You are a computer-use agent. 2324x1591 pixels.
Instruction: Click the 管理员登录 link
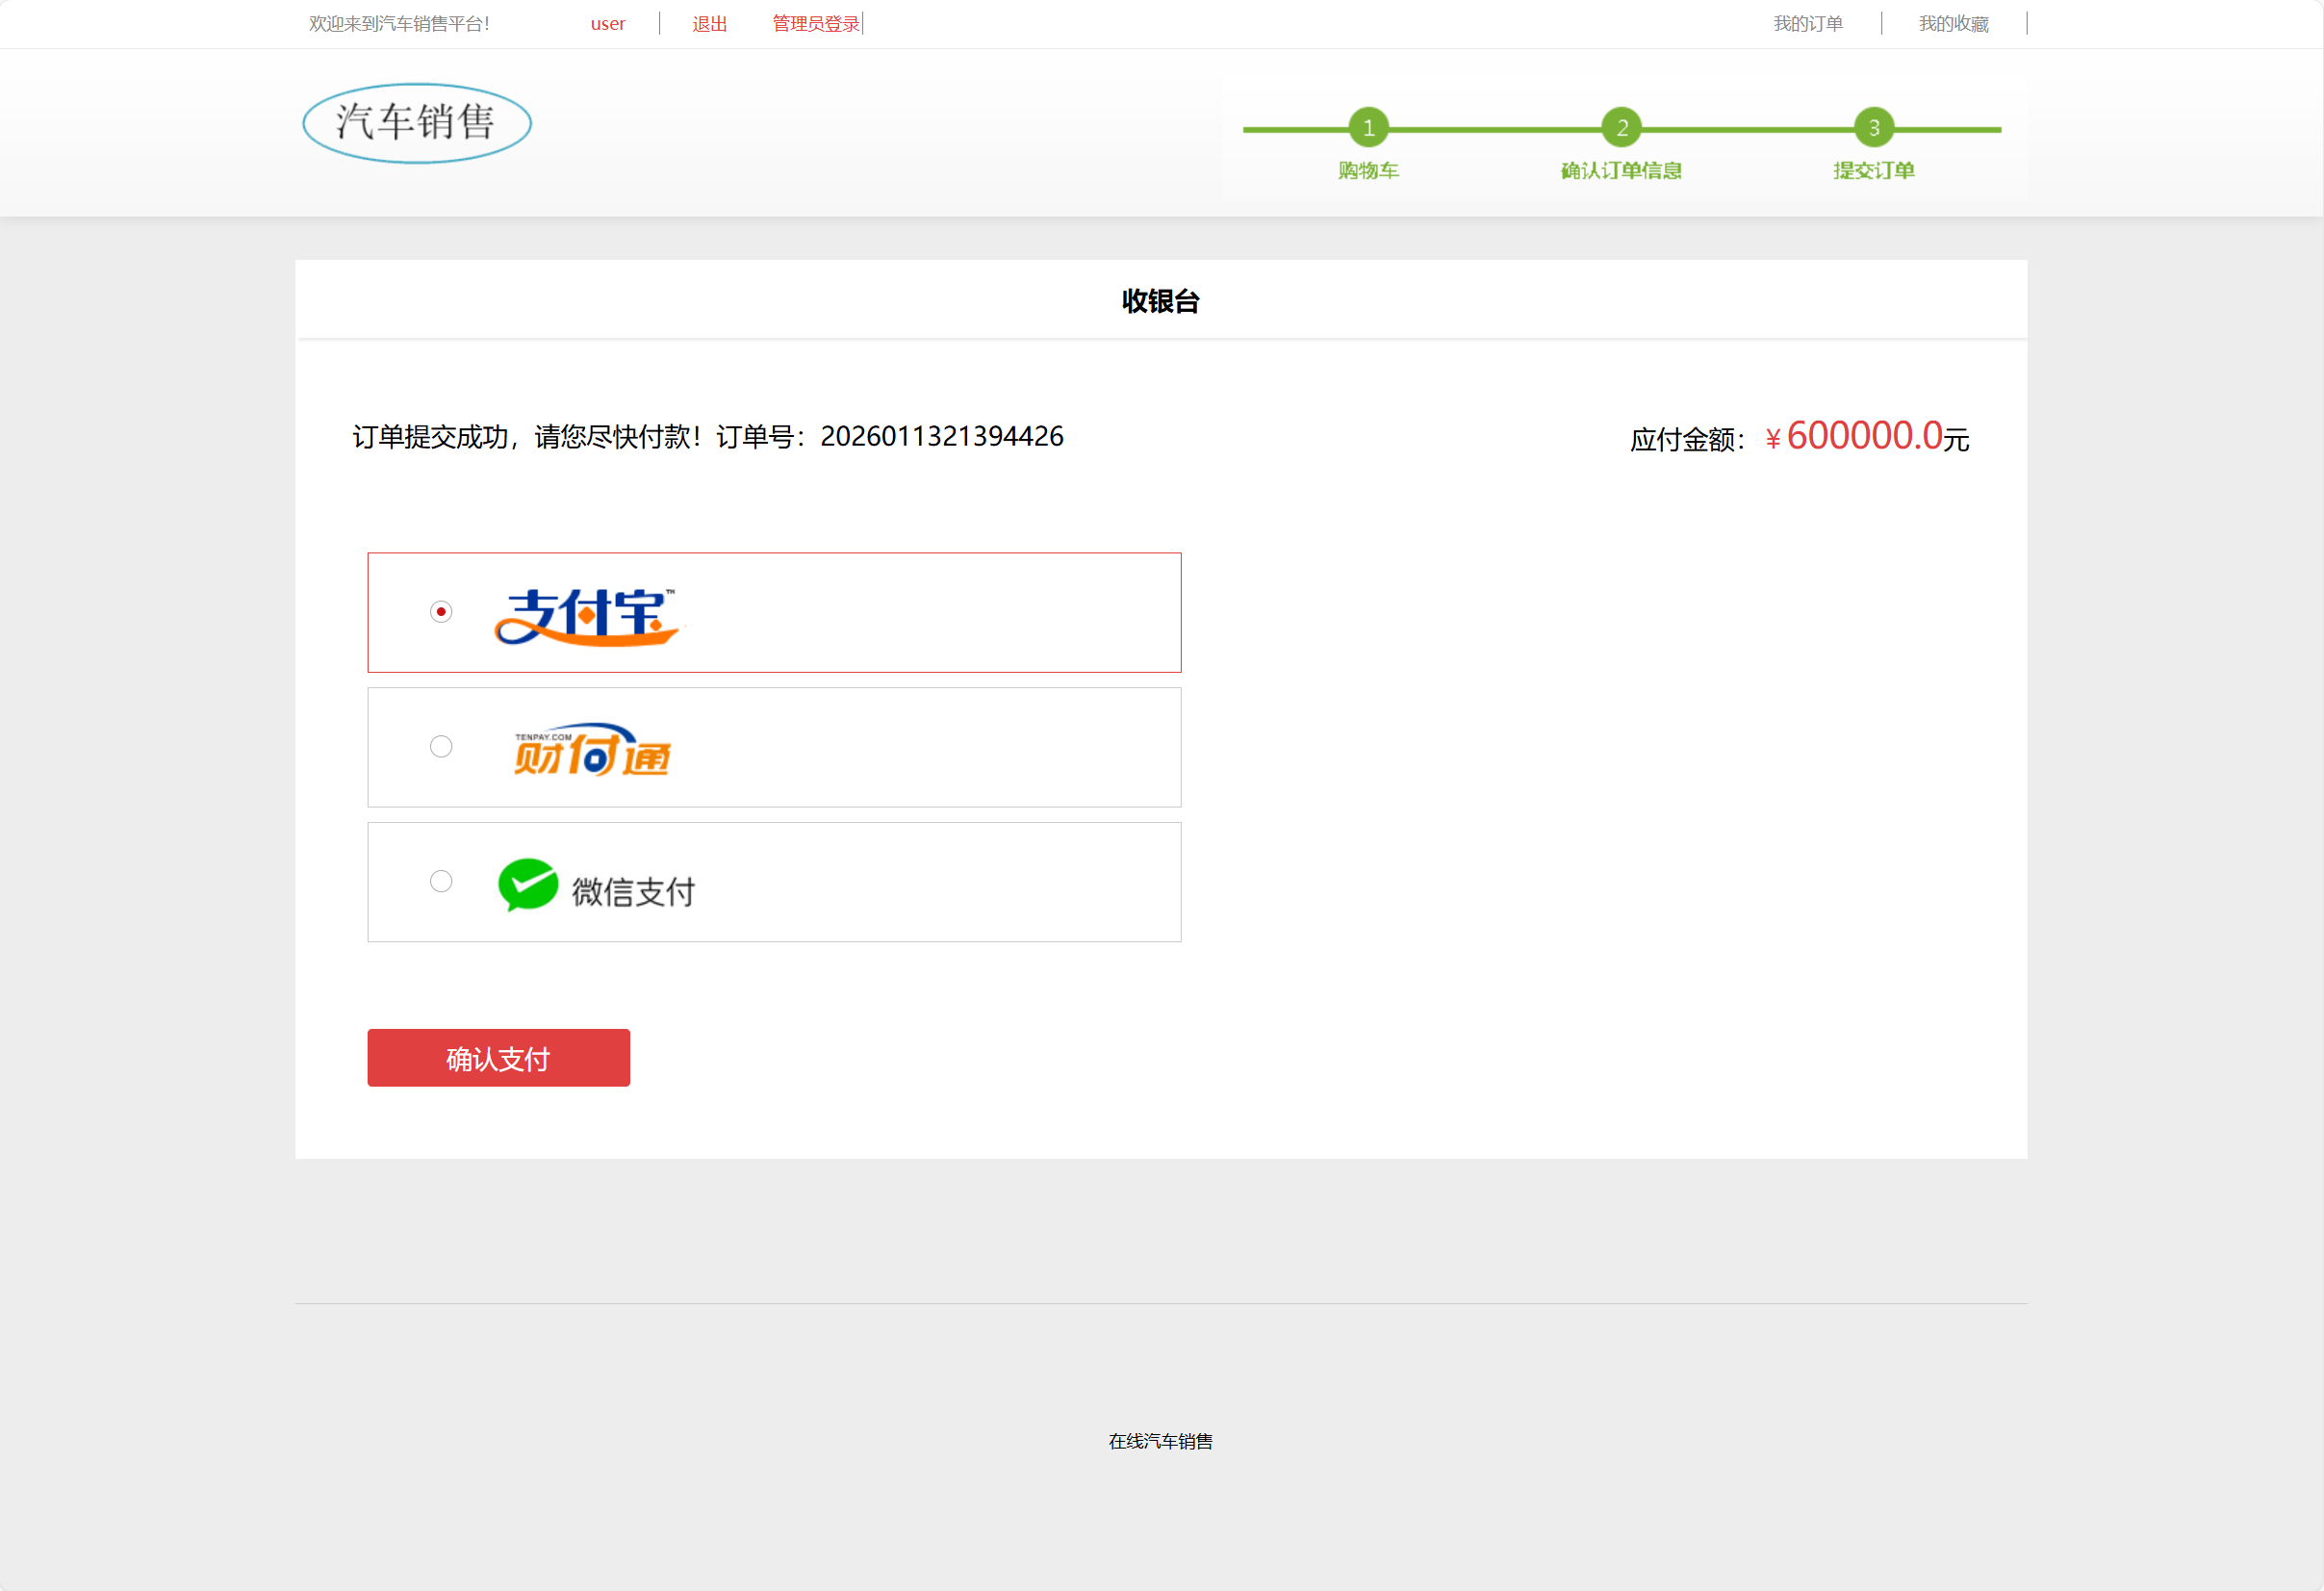tap(814, 23)
